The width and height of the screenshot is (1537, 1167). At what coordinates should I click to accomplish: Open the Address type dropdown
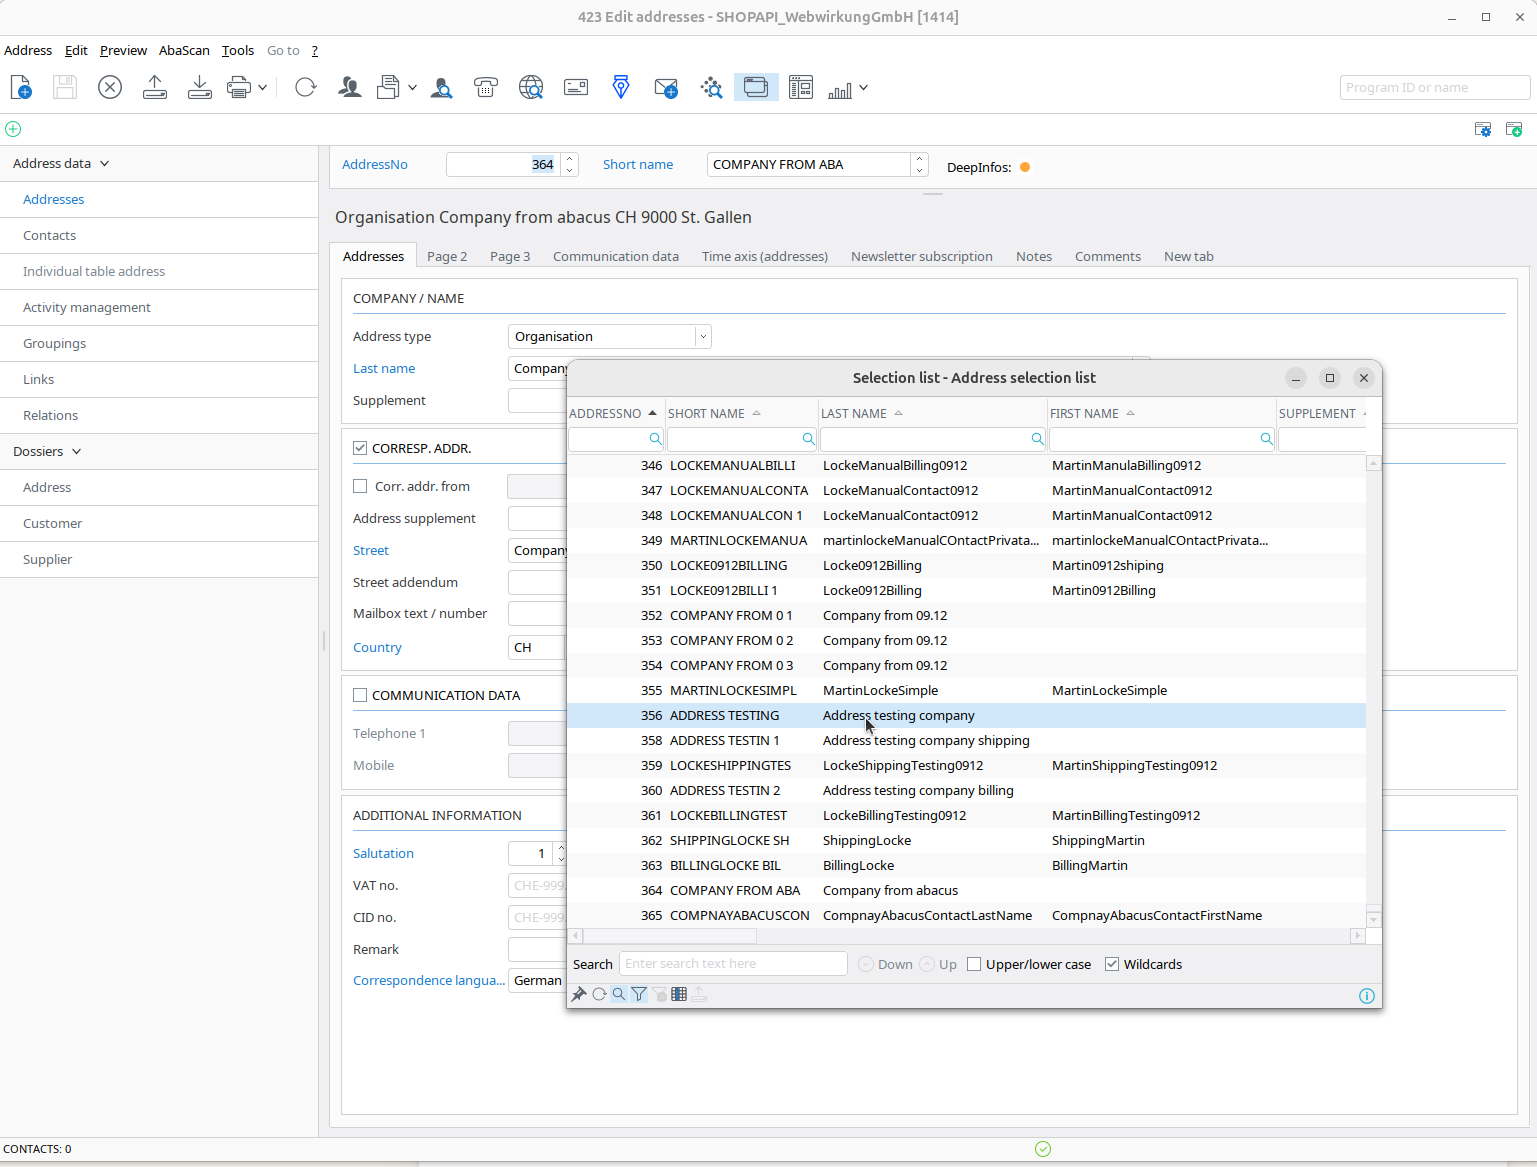point(703,337)
